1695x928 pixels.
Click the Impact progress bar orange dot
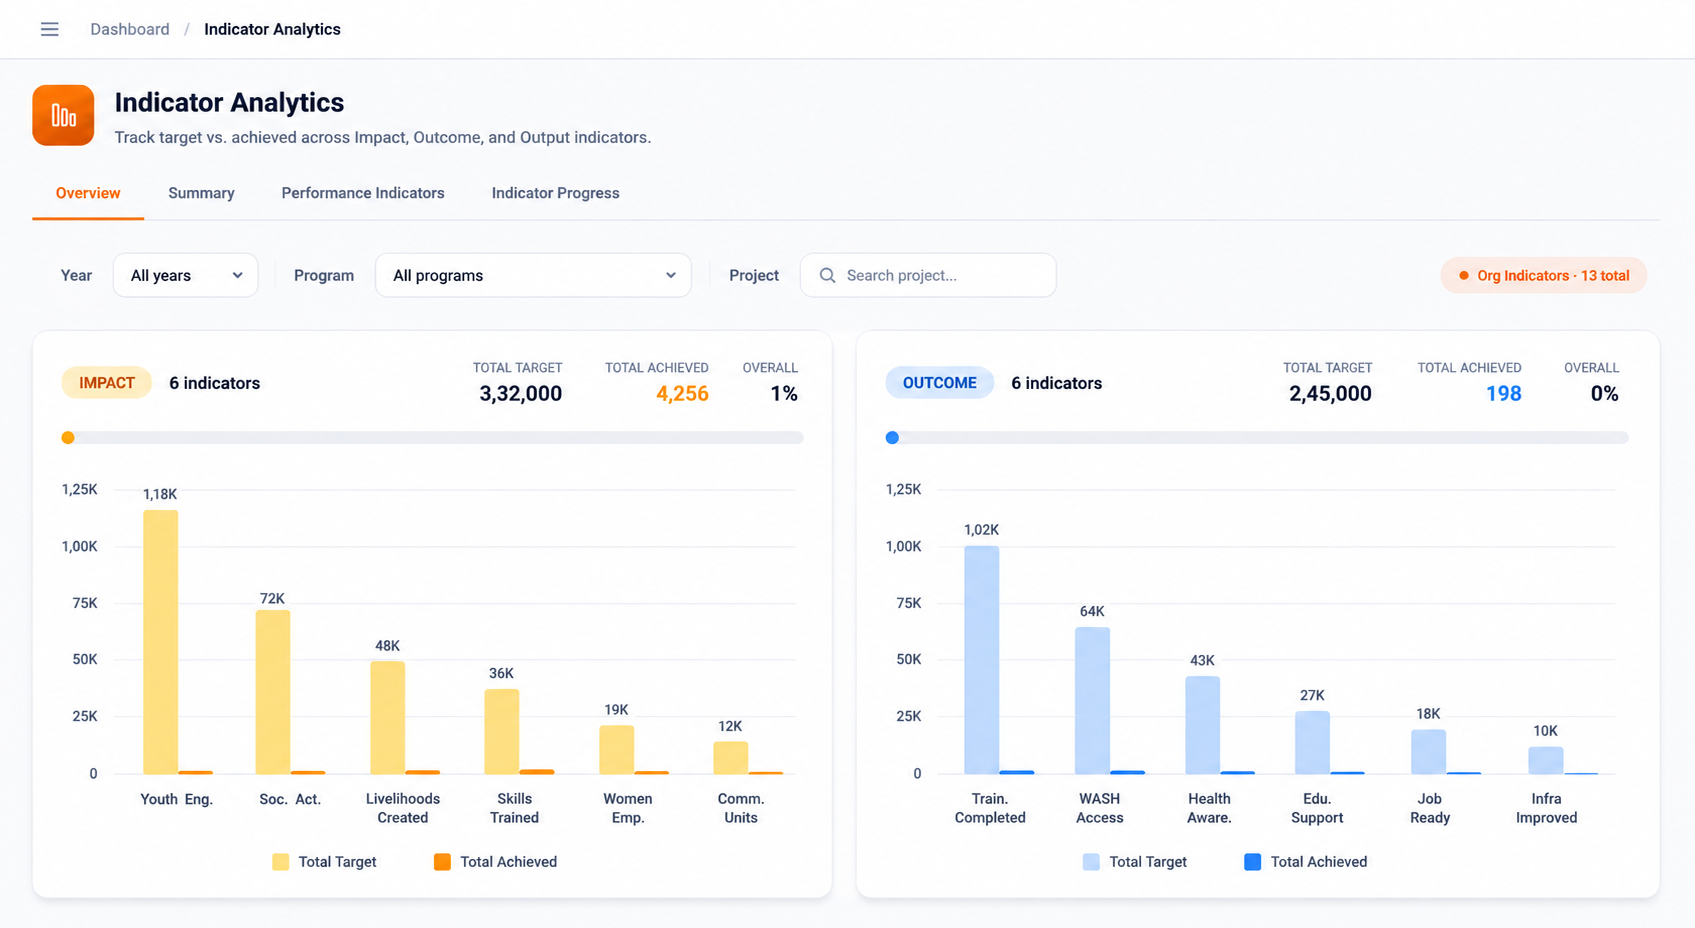[x=68, y=438]
